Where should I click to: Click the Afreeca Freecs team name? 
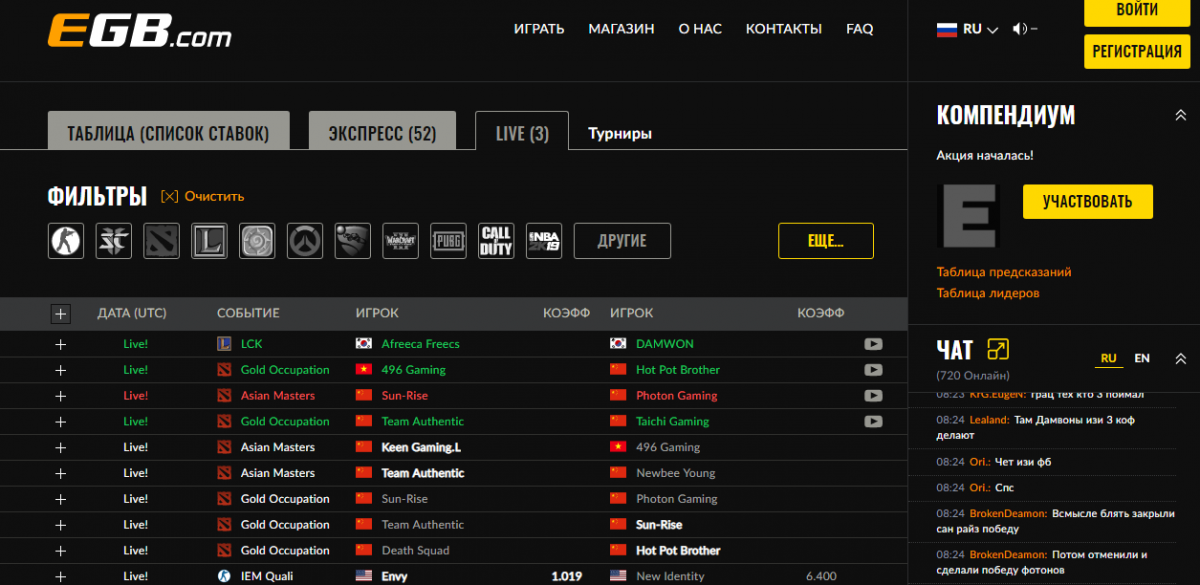coord(421,344)
